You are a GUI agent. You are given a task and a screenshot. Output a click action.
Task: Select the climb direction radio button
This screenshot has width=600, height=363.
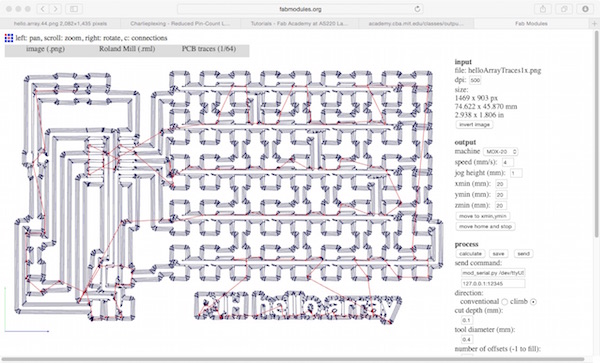(533, 302)
